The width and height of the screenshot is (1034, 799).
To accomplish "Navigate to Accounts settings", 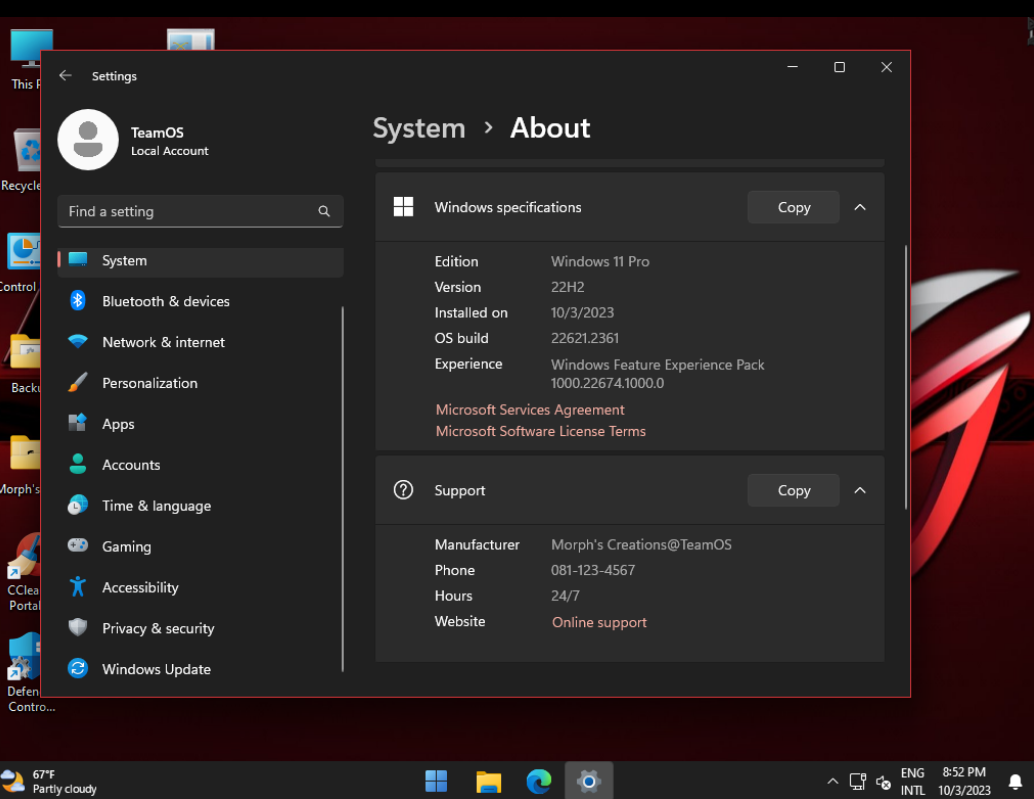I will pyautogui.click(x=200, y=465).
